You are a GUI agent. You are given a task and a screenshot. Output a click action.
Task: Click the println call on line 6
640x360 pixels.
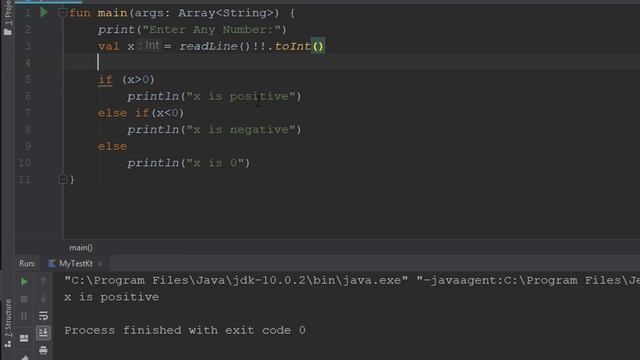coord(153,97)
